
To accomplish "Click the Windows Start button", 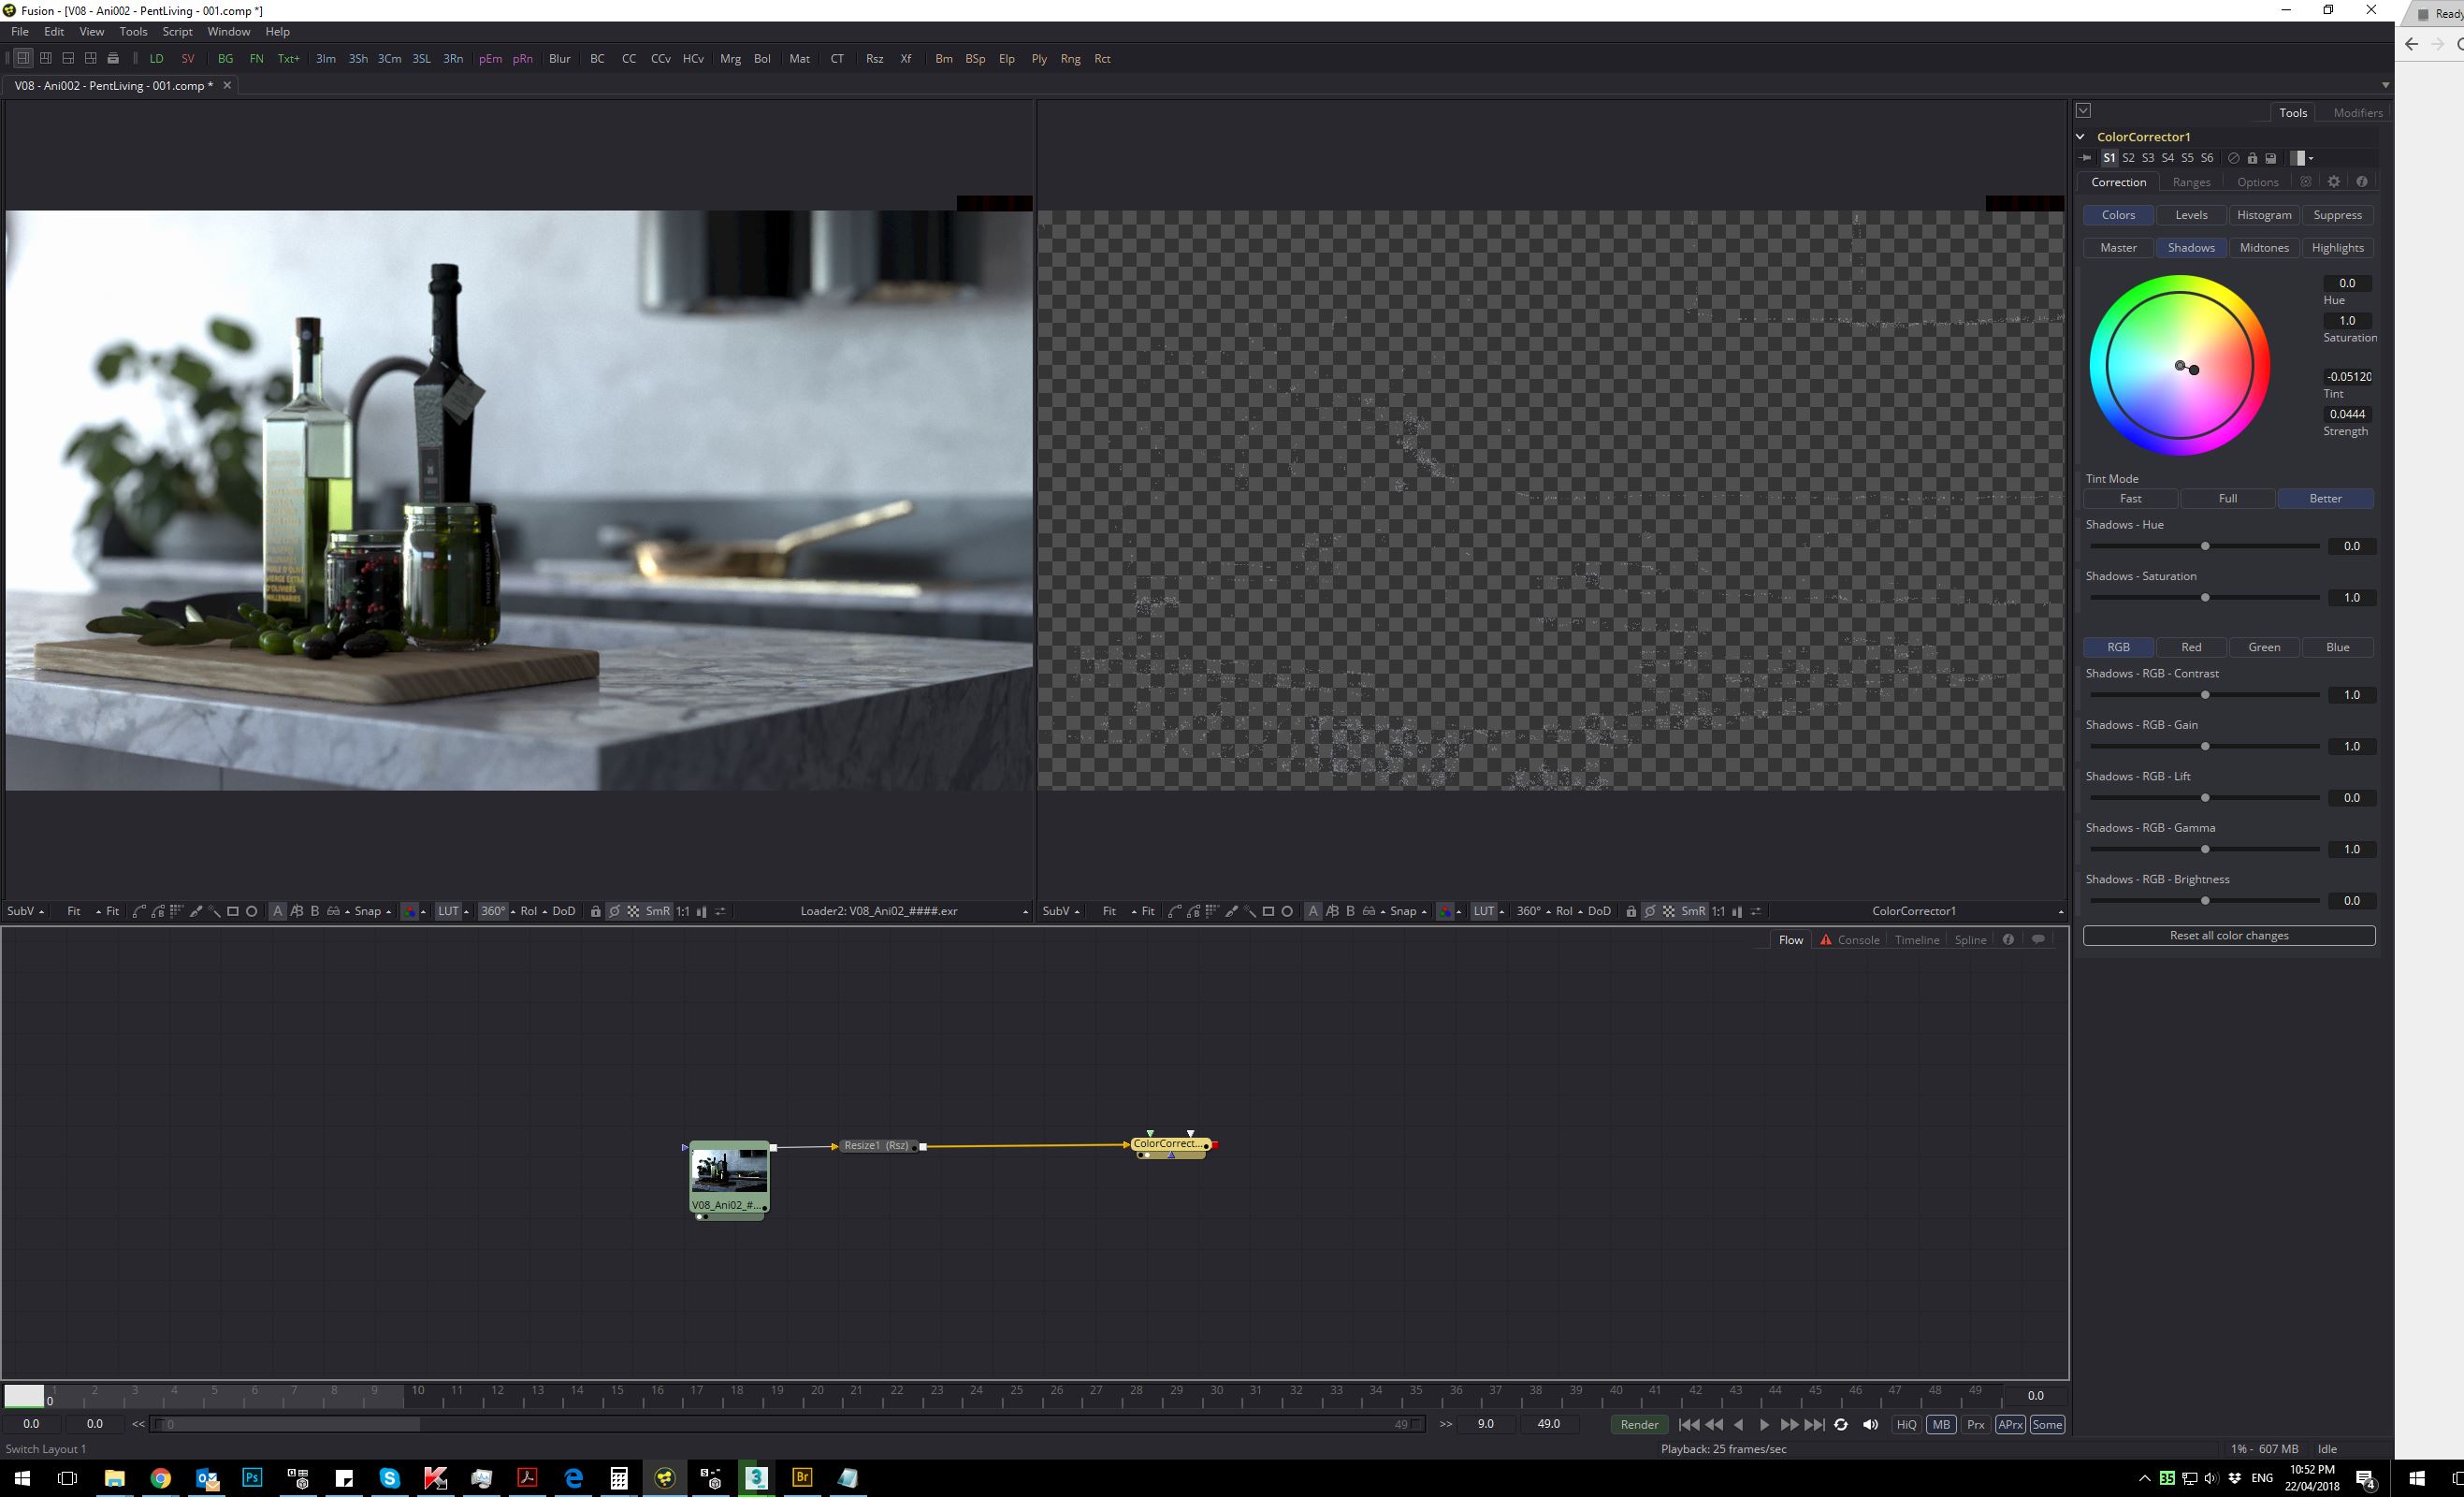I will click(22, 1477).
